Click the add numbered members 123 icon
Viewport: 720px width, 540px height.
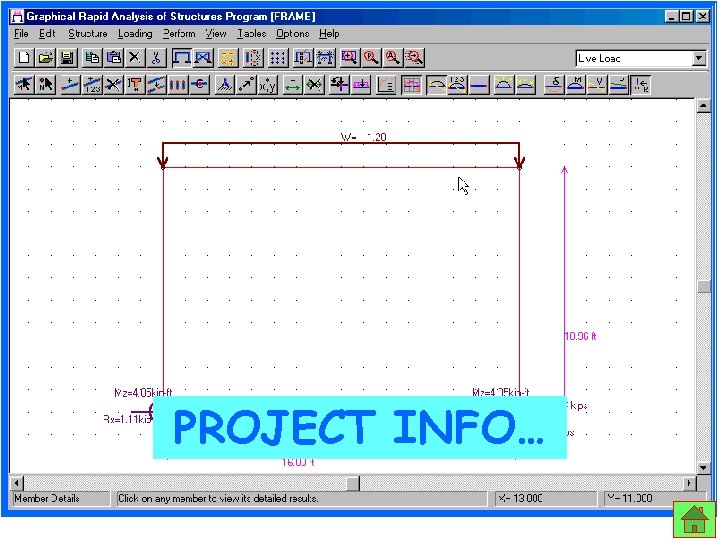(92, 85)
